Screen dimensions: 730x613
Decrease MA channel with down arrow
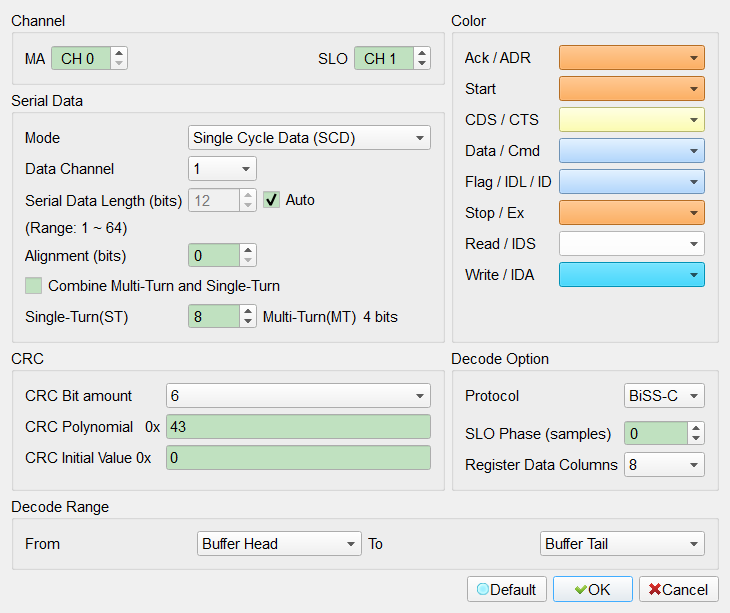[x=119, y=64]
